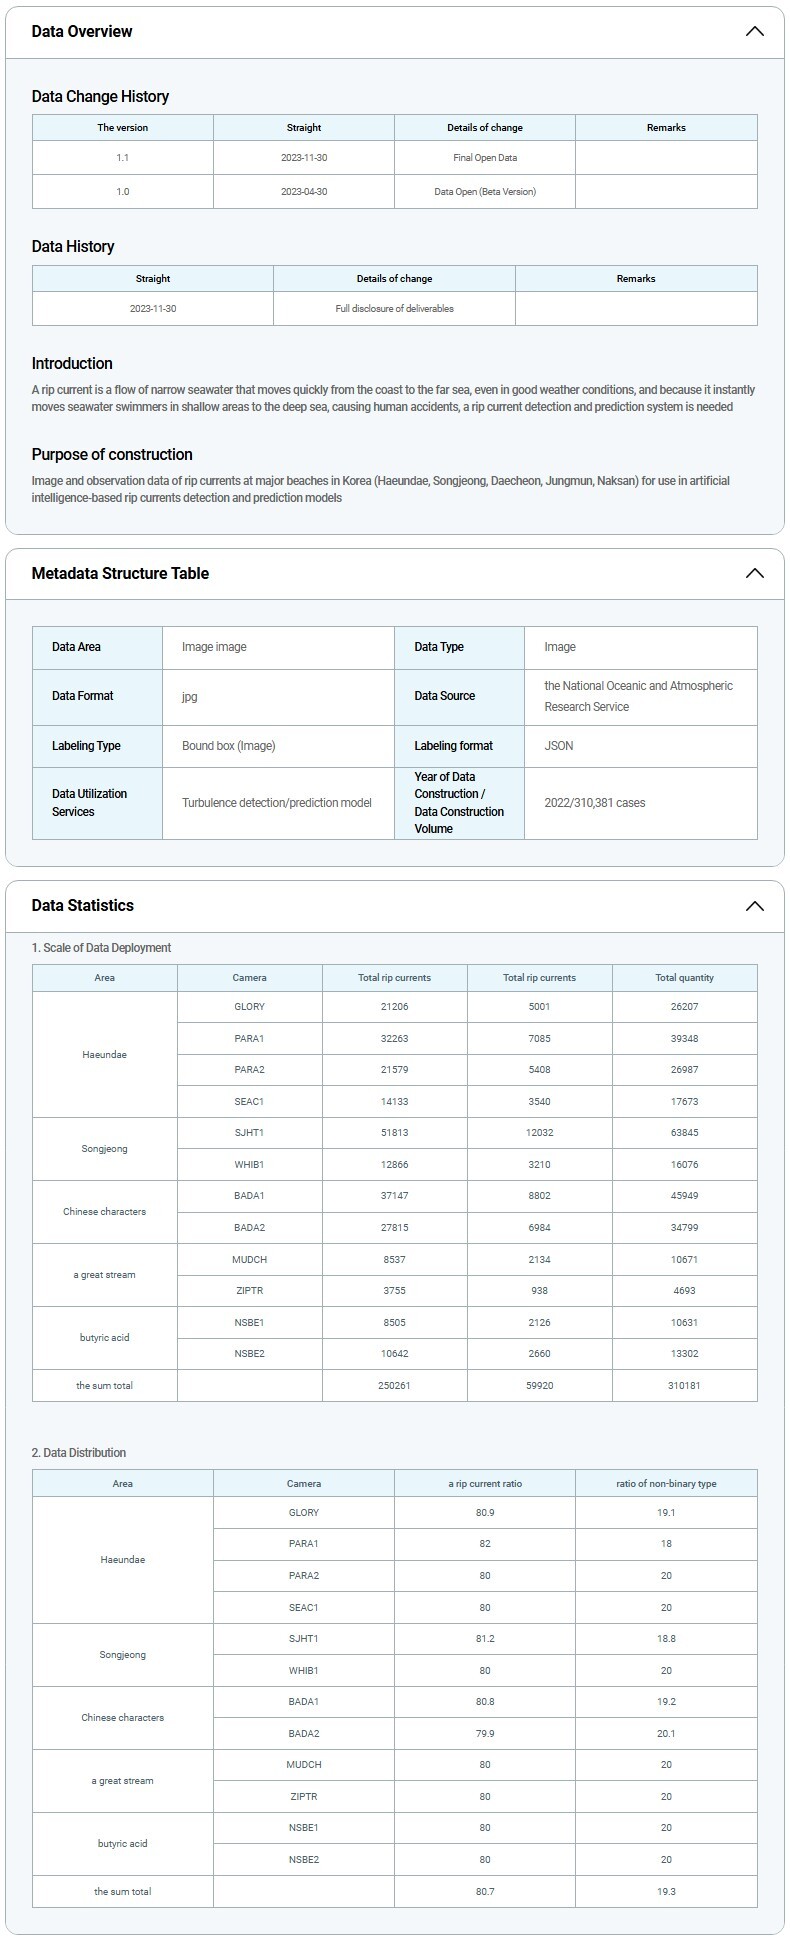The height and width of the screenshot is (1941, 790).
Task: Click the 'ratio of non-binary type' header
Action: pos(665,1483)
